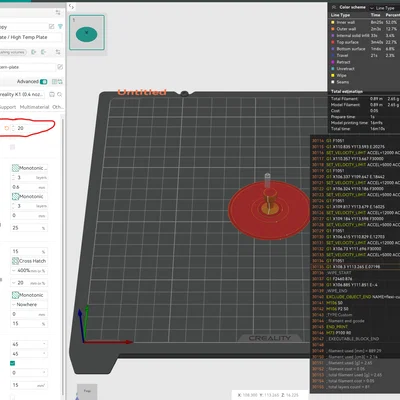Click the orange reset arrow next to value 20
This screenshot has width=400, height=400.
(x=6, y=128)
